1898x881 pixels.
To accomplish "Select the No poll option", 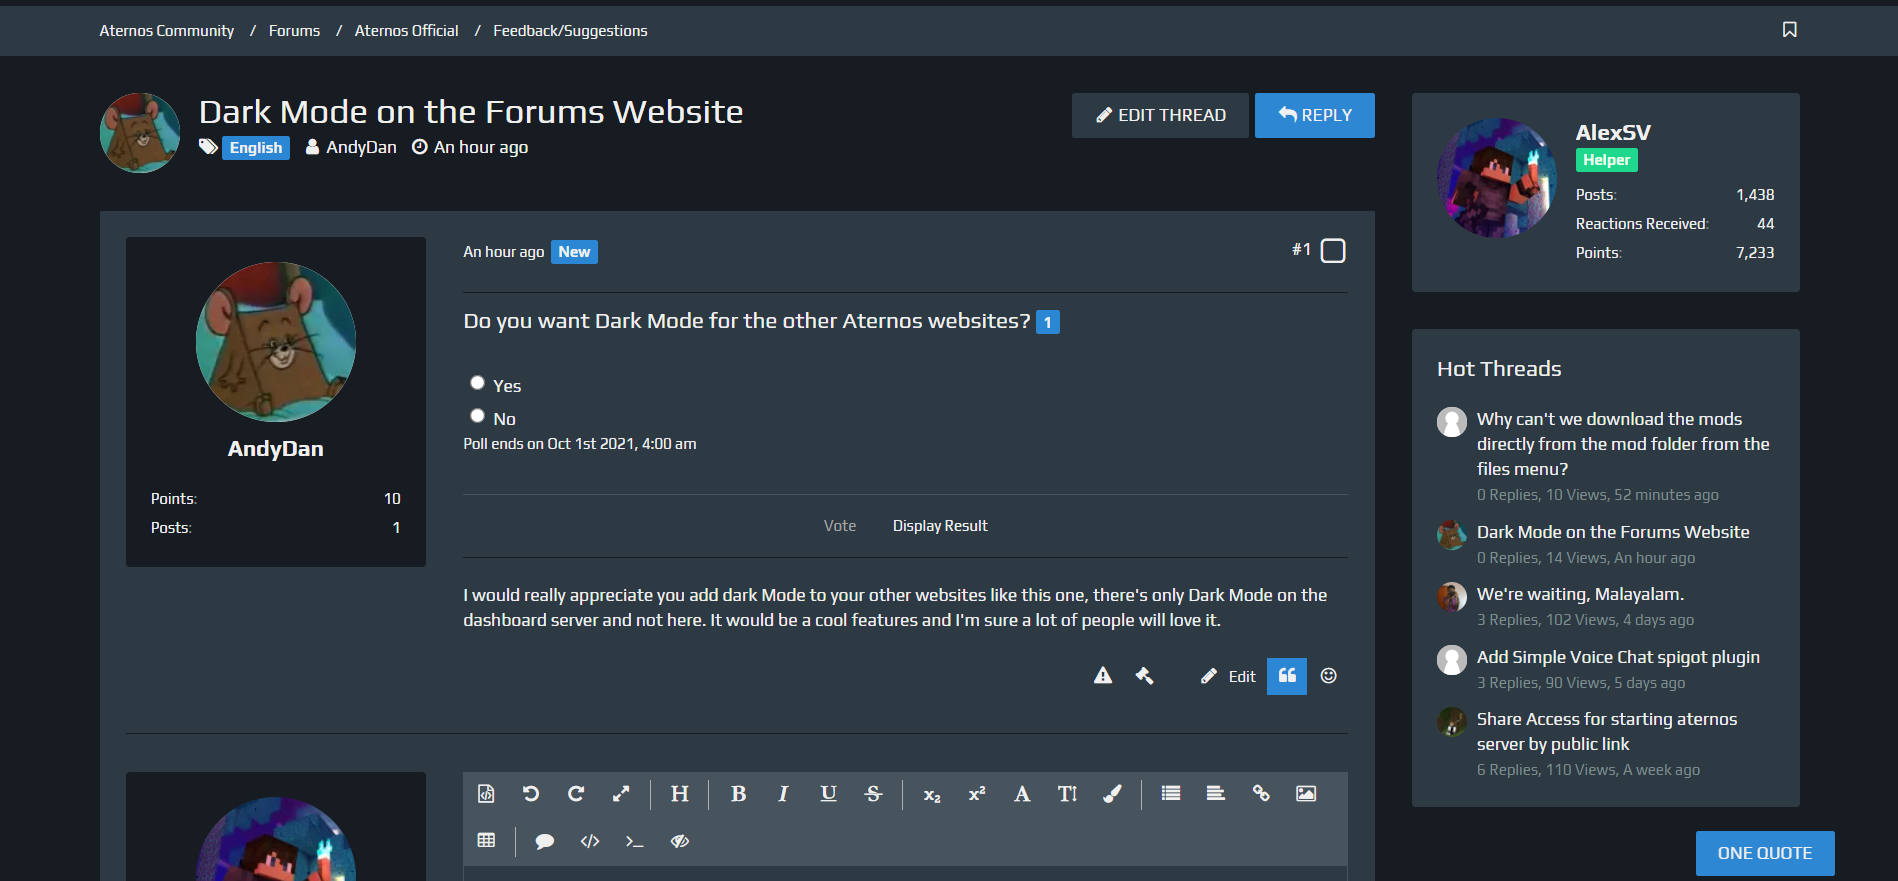I will click(x=478, y=416).
